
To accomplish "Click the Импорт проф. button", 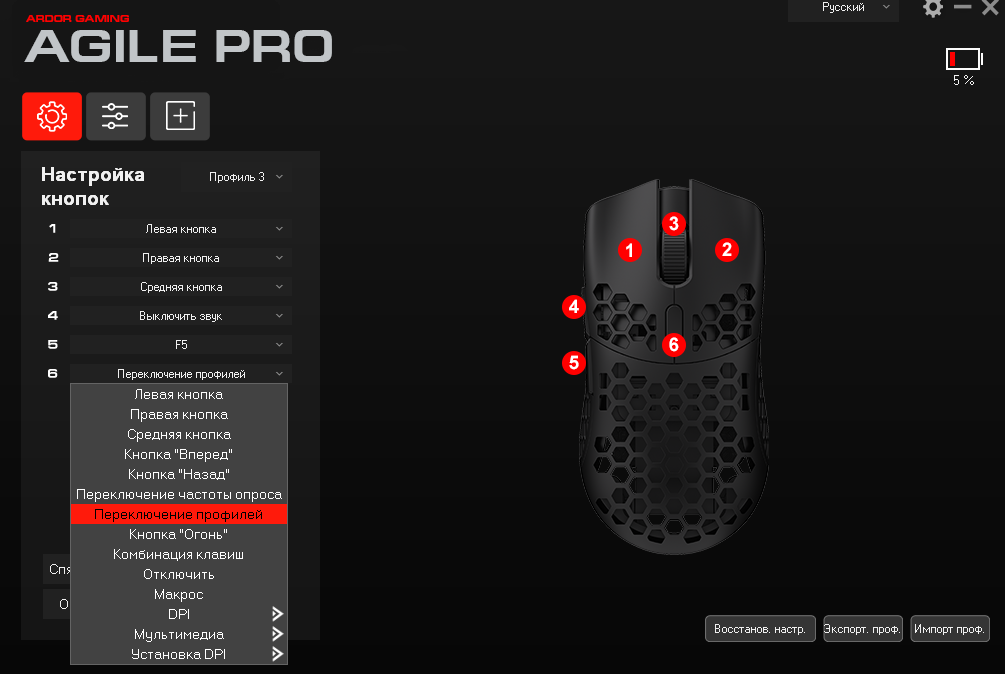I will pos(950,629).
